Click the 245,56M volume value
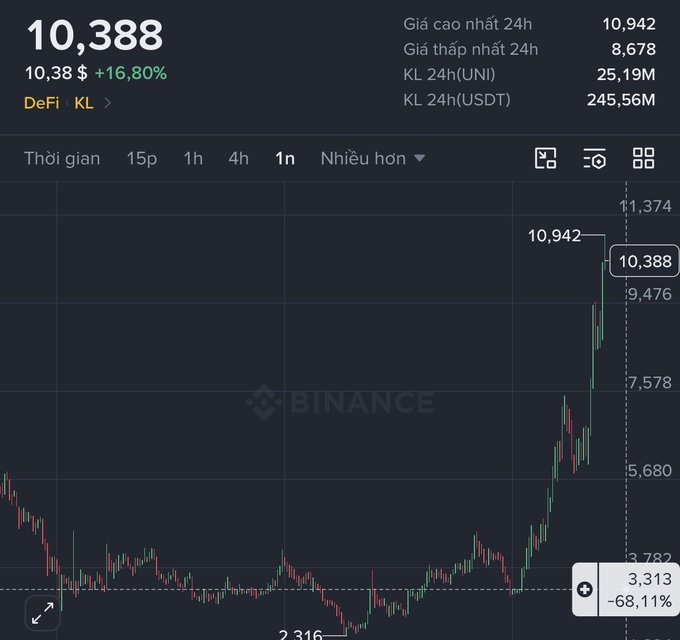 click(621, 100)
